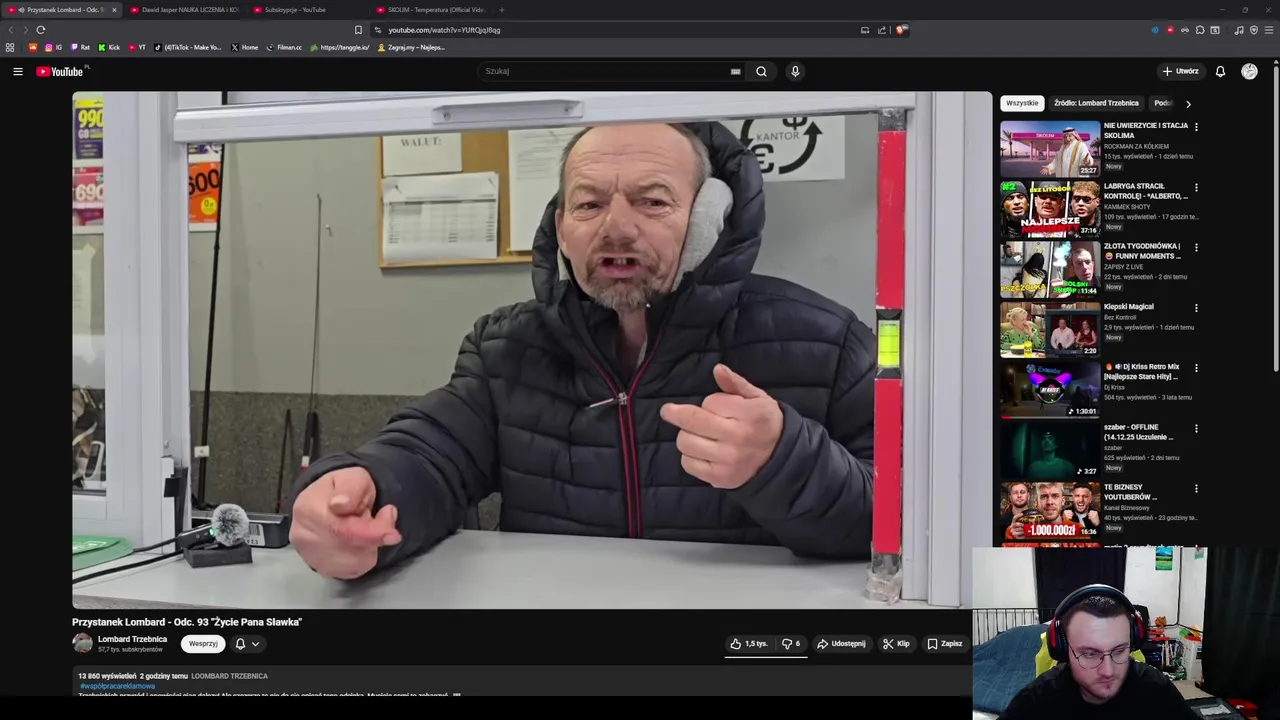
Task: Open YouTube notifications bell
Action: 1220,71
